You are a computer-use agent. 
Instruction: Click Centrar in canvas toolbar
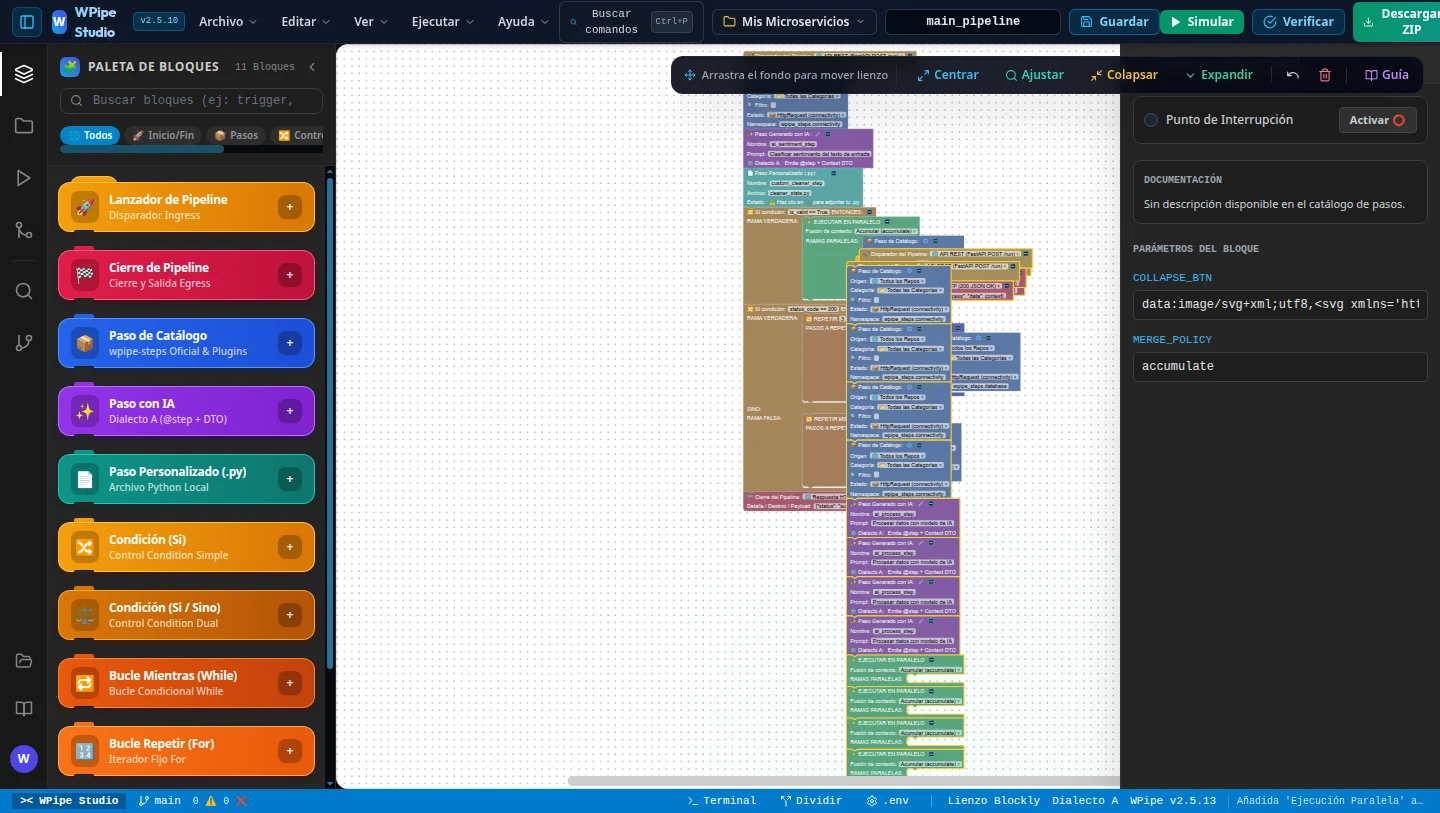click(948, 75)
